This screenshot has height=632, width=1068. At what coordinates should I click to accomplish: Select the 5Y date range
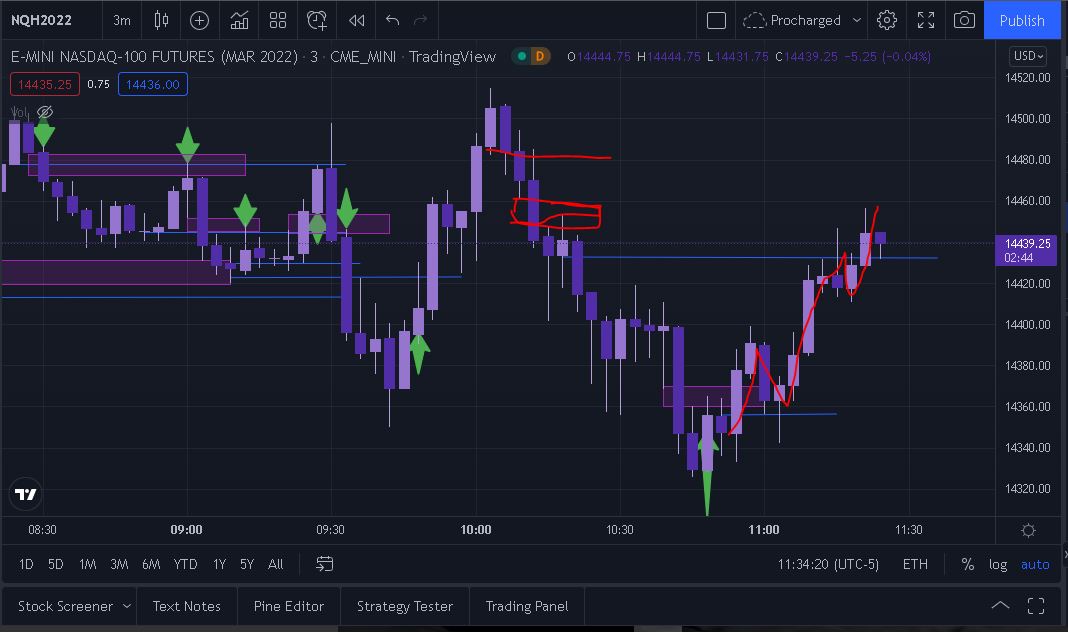tap(247, 564)
